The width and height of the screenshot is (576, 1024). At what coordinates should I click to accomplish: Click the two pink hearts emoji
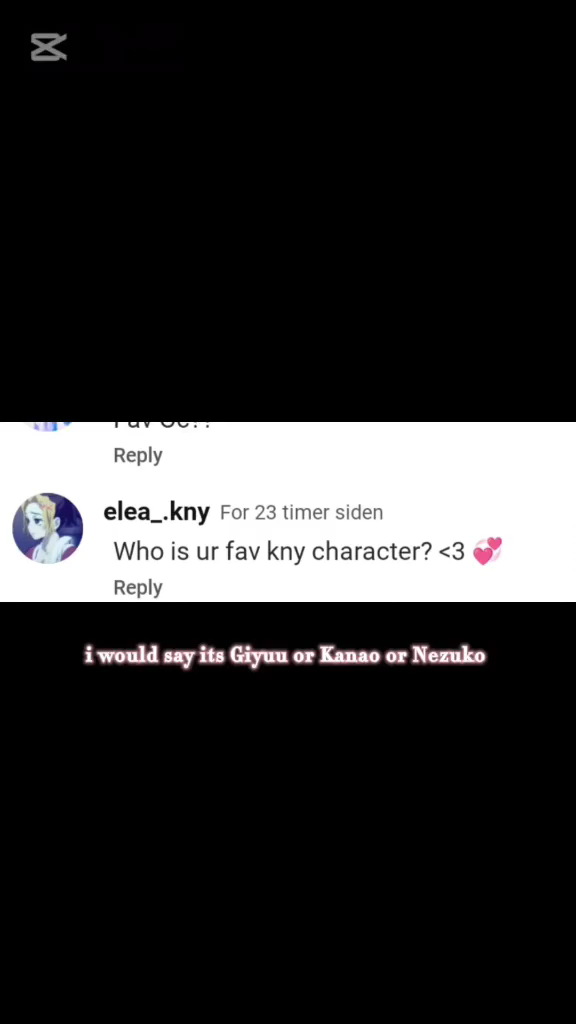click(487, 551)
